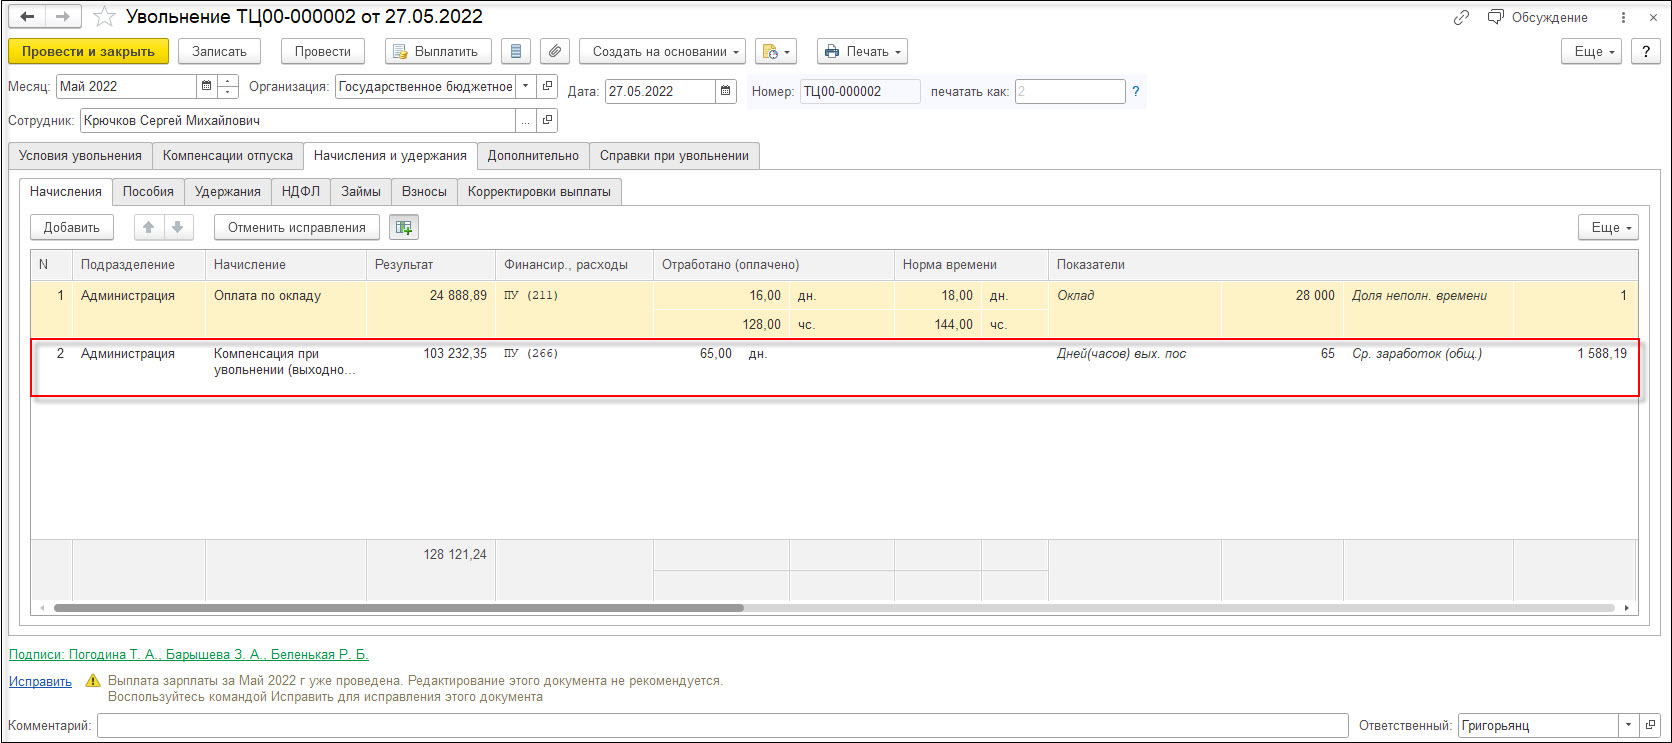Viewport: 1672px width, 743px height.
Task: Click the Начисление column header
Action: click(286, 265)
